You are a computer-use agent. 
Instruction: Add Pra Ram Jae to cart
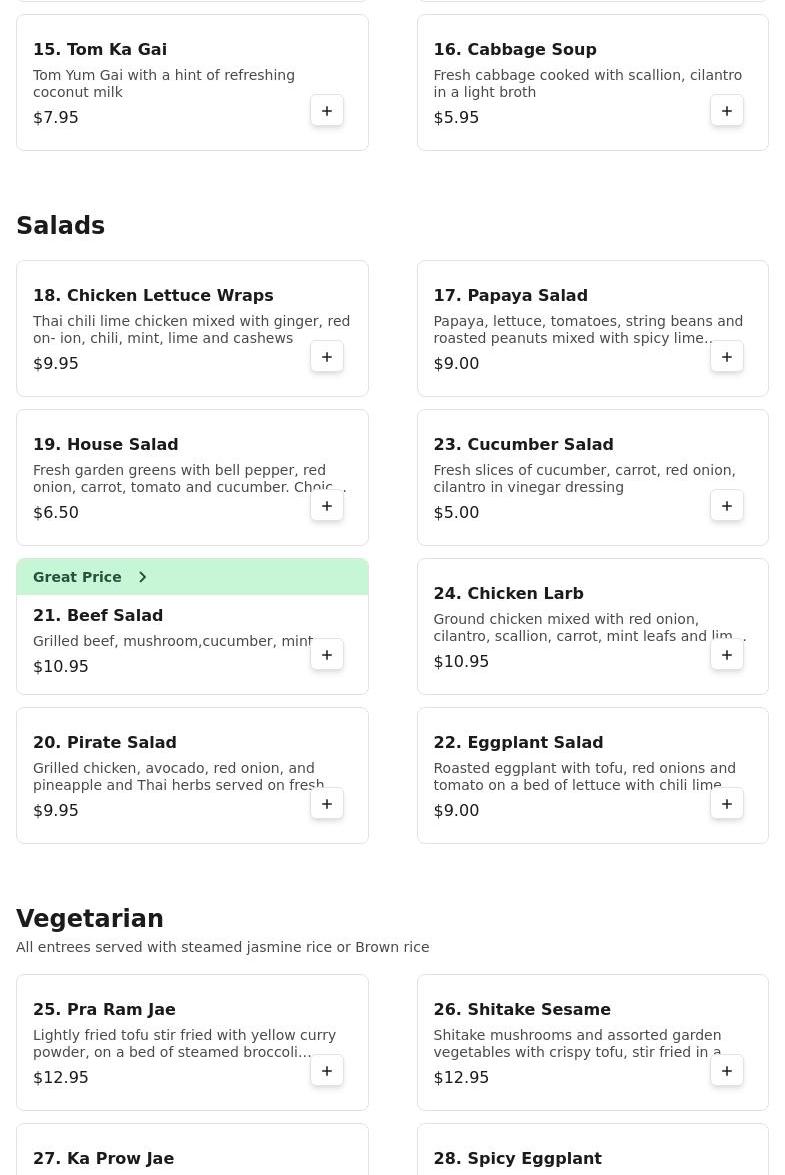pos(327,1071)
